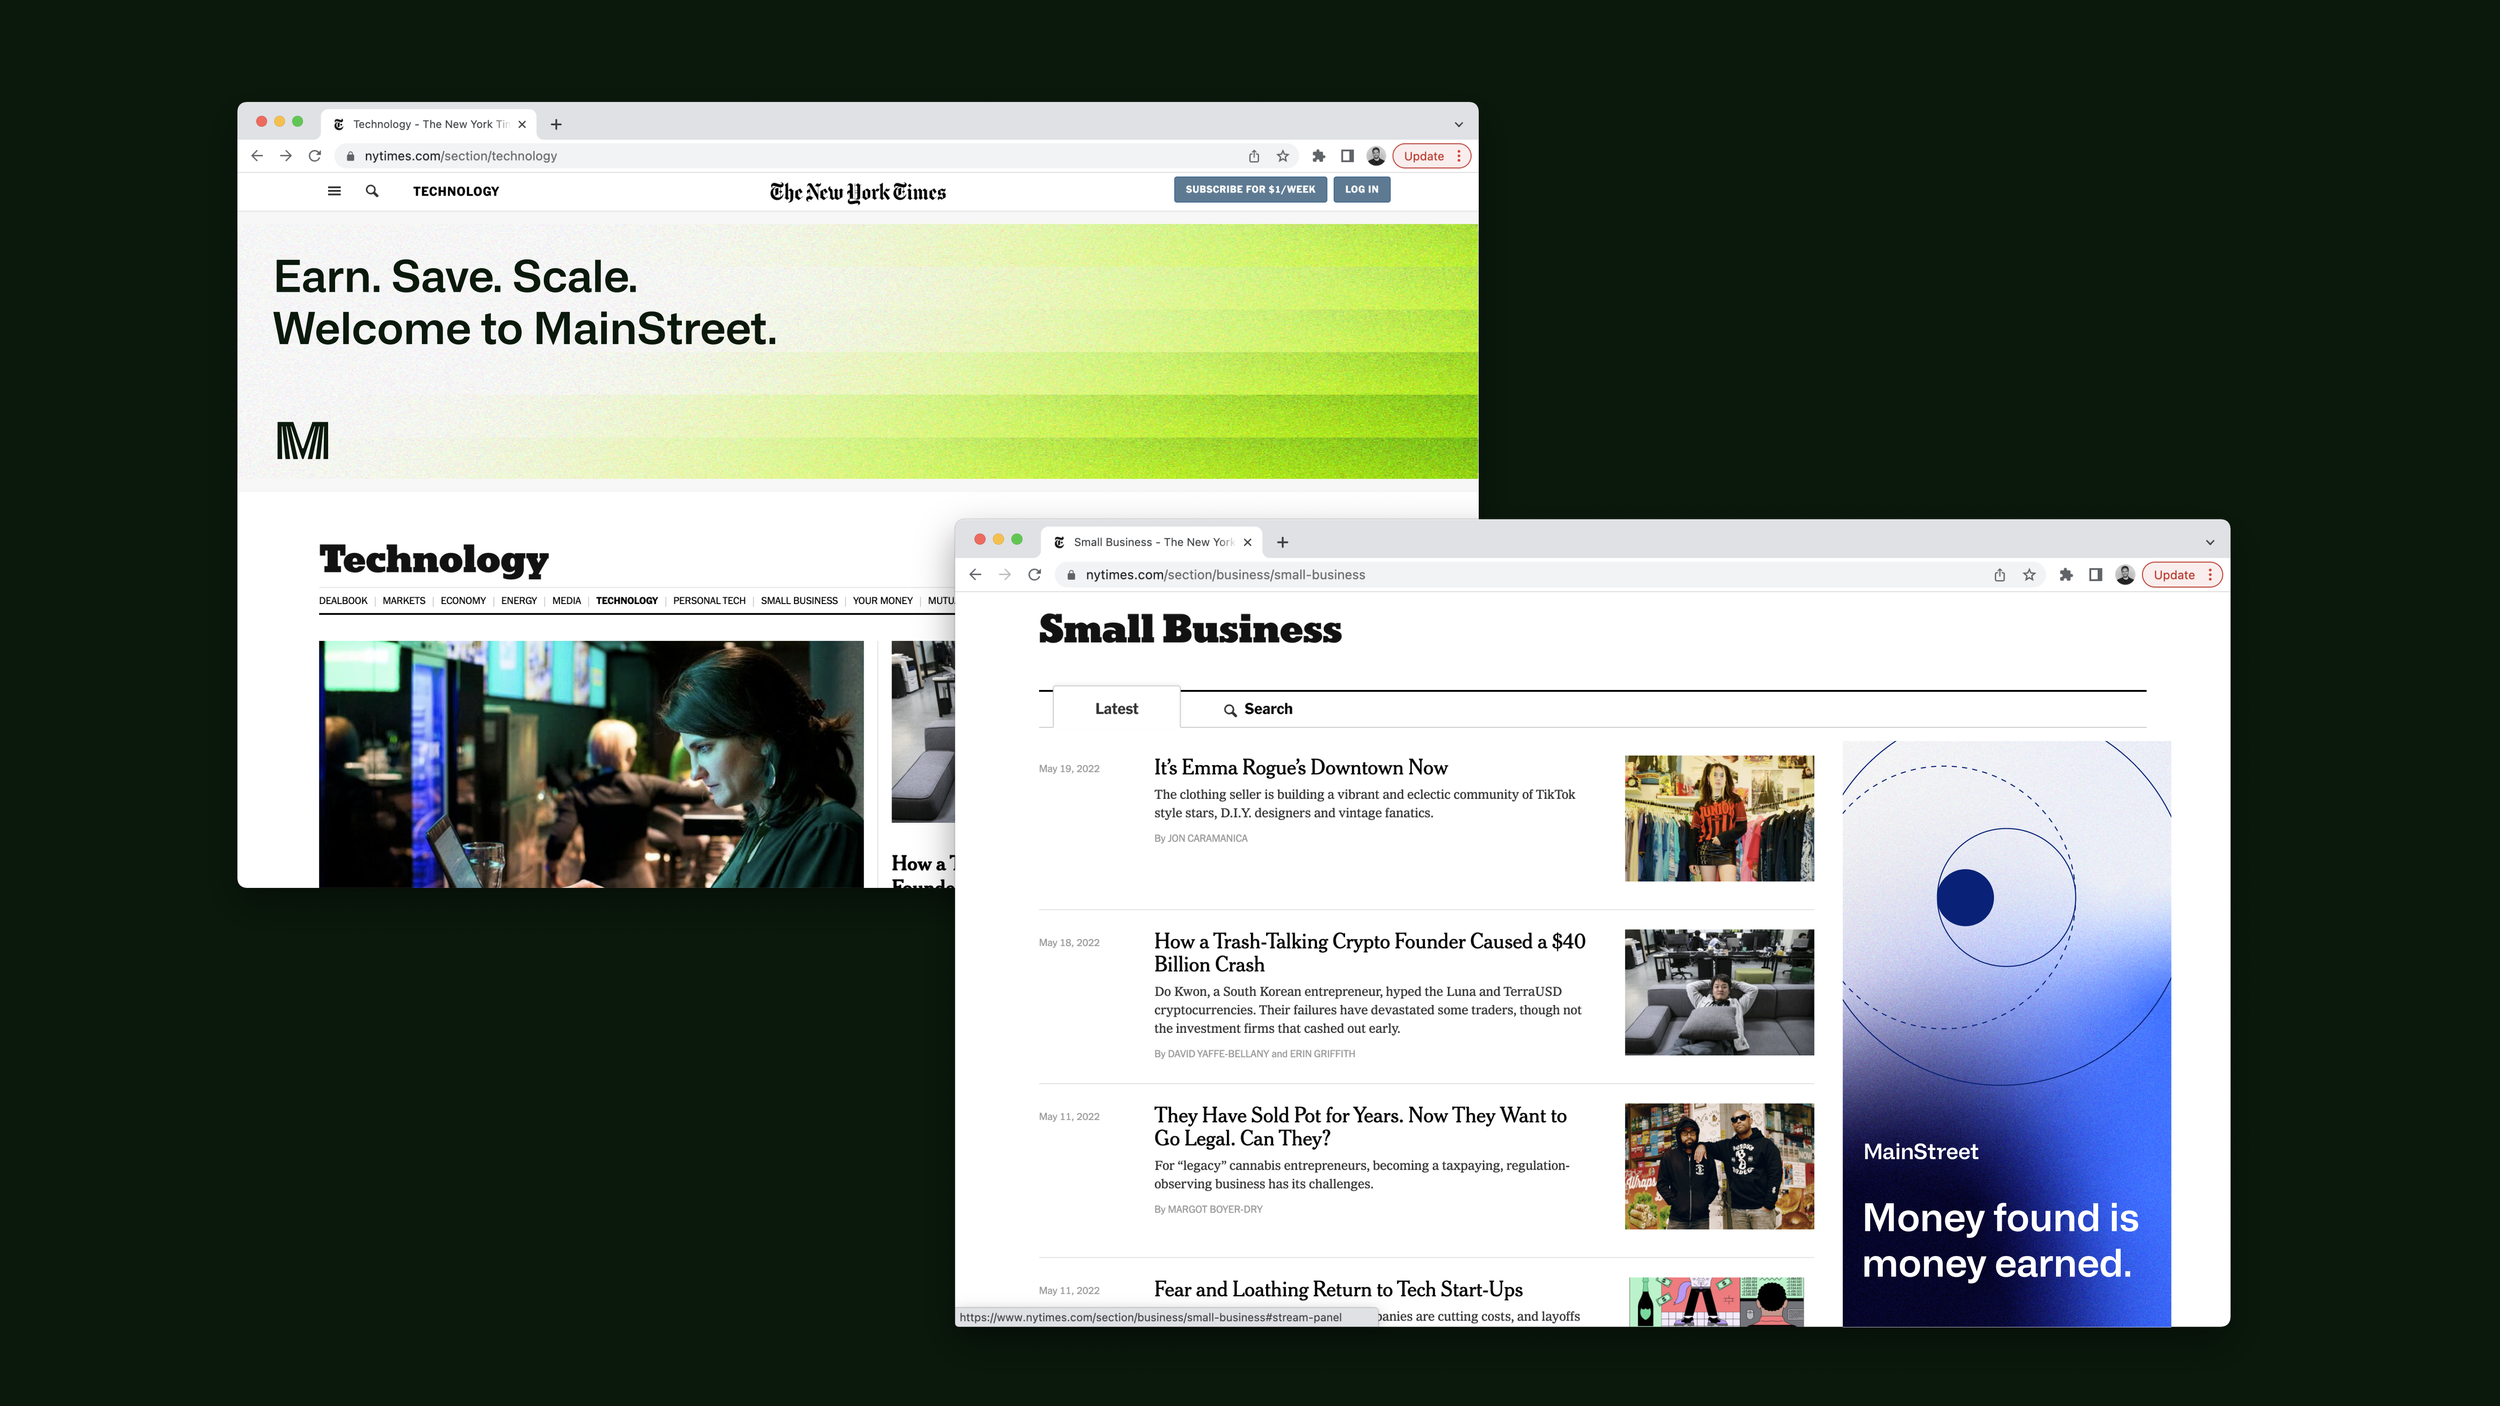Click the Technology page heading
Image resolution: width=2500 pixels, height=1406 pixels.
(434, 560)
